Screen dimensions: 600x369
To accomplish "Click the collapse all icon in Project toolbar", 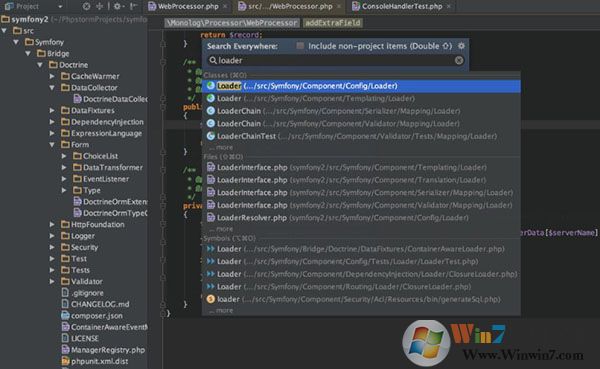I will pyautogui.click(x=99, y=7).
